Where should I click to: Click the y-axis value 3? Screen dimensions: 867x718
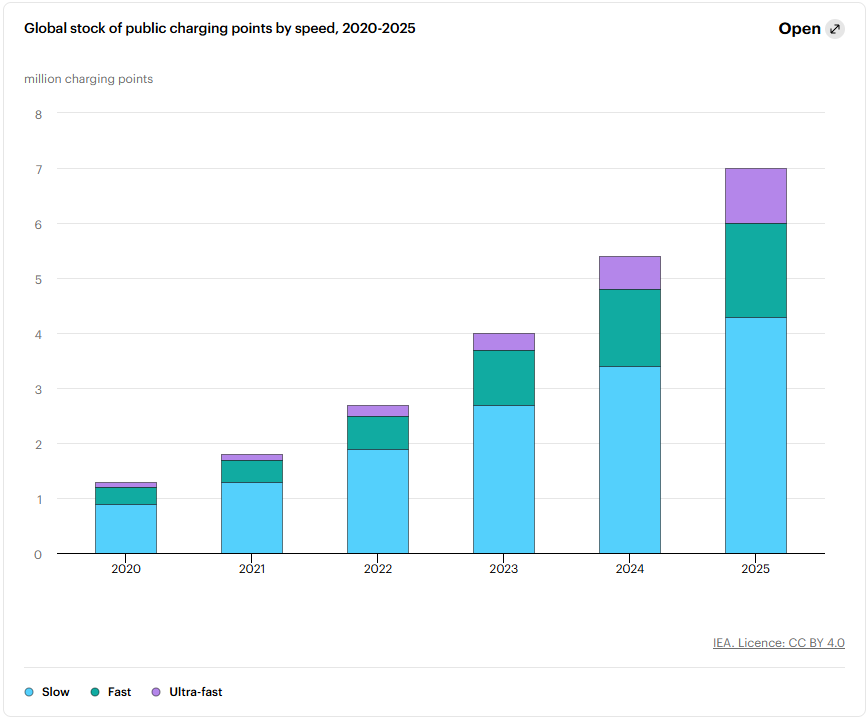38,390
